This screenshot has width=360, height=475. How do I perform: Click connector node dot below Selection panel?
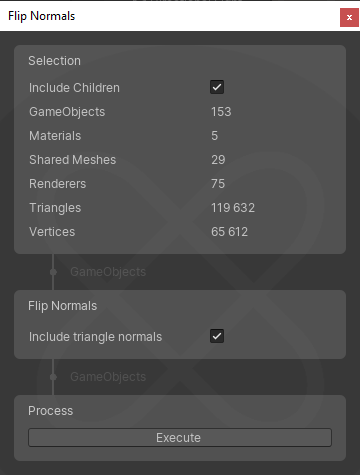click(53, 272)
